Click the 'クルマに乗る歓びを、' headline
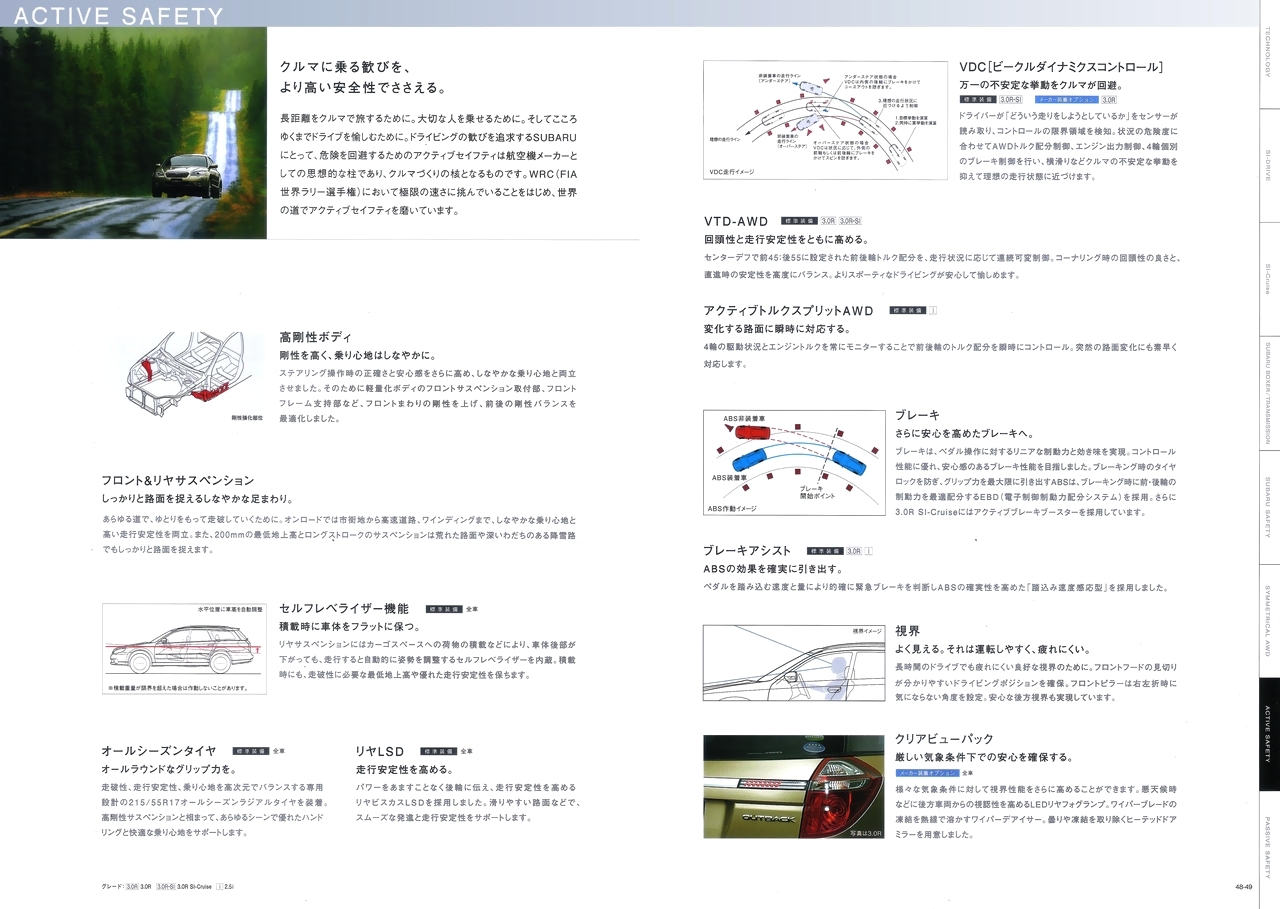The image size is (1280, 909). point(344,67)
